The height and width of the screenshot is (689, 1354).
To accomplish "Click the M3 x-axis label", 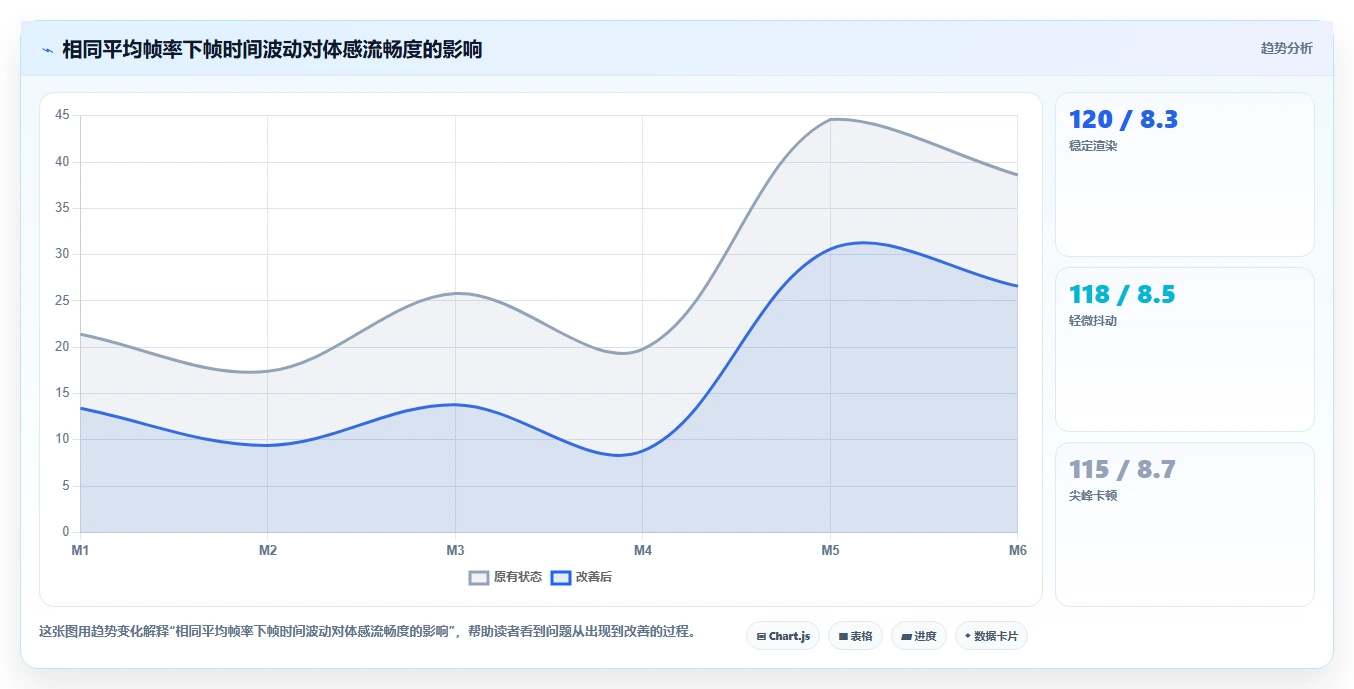I will pyautogui.click(x=455, y=550).
